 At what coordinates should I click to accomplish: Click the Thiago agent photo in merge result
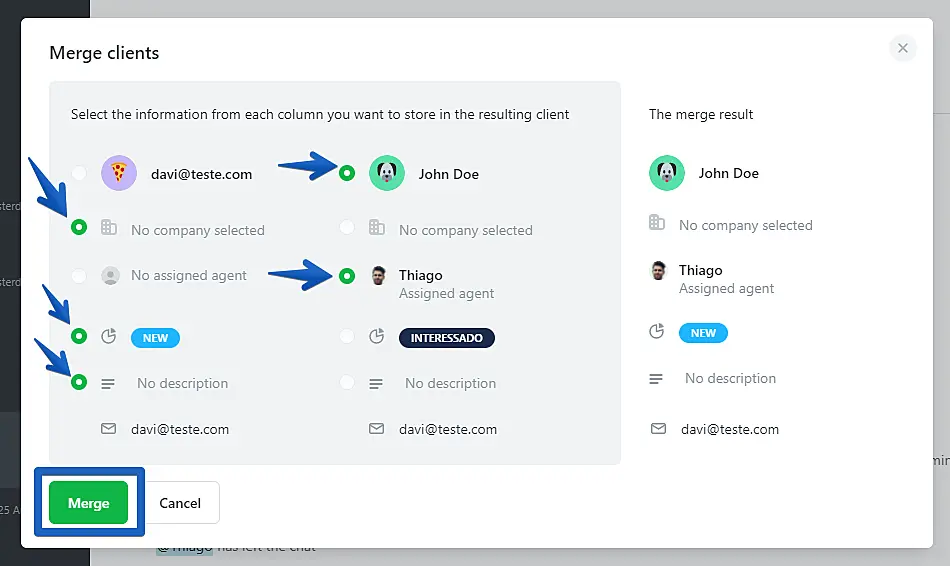tap(658, 271)
